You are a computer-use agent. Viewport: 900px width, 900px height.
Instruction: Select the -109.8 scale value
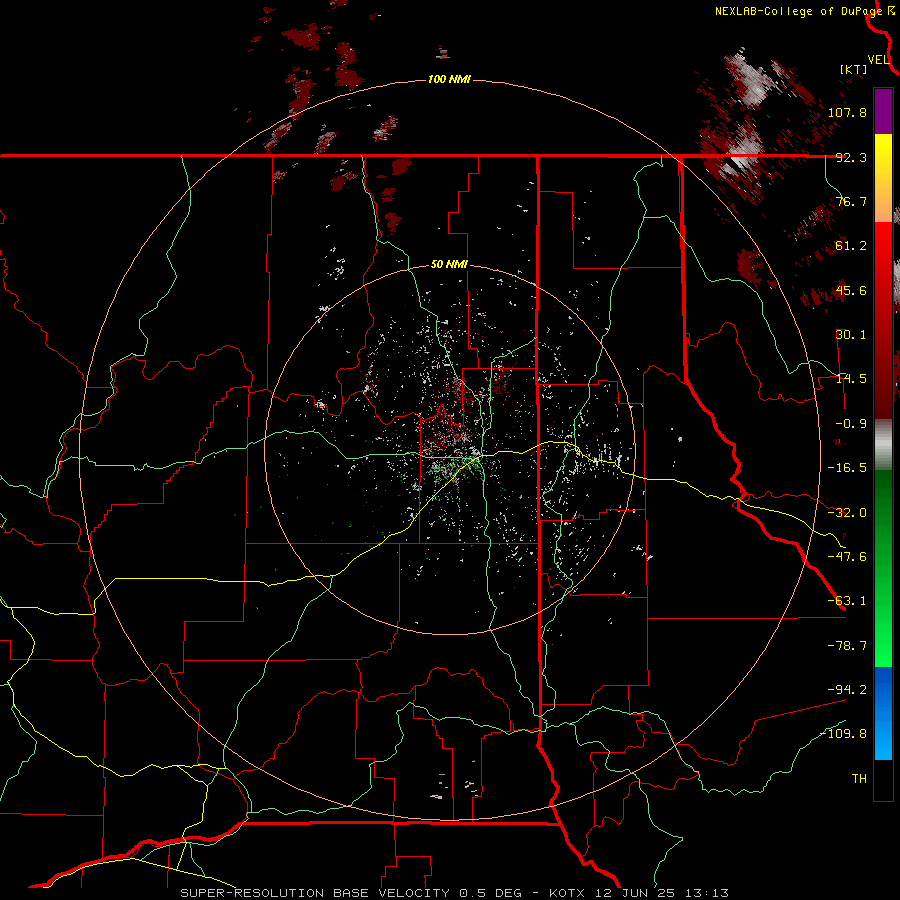[843, 734]
